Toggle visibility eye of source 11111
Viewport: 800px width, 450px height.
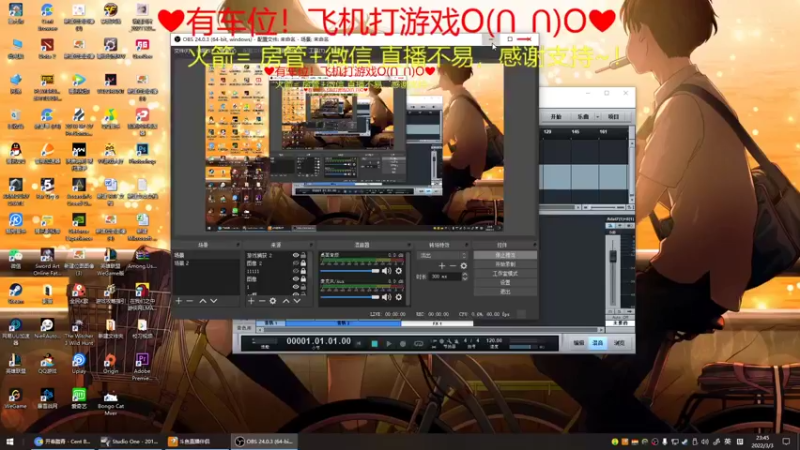point(295,271)
